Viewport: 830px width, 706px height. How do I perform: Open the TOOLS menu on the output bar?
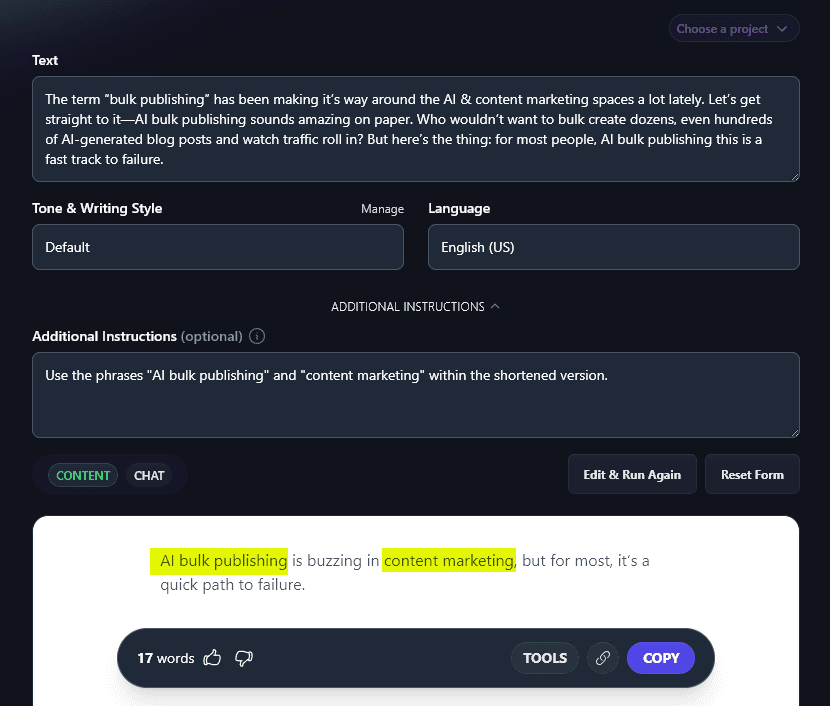tap(544, 658)
